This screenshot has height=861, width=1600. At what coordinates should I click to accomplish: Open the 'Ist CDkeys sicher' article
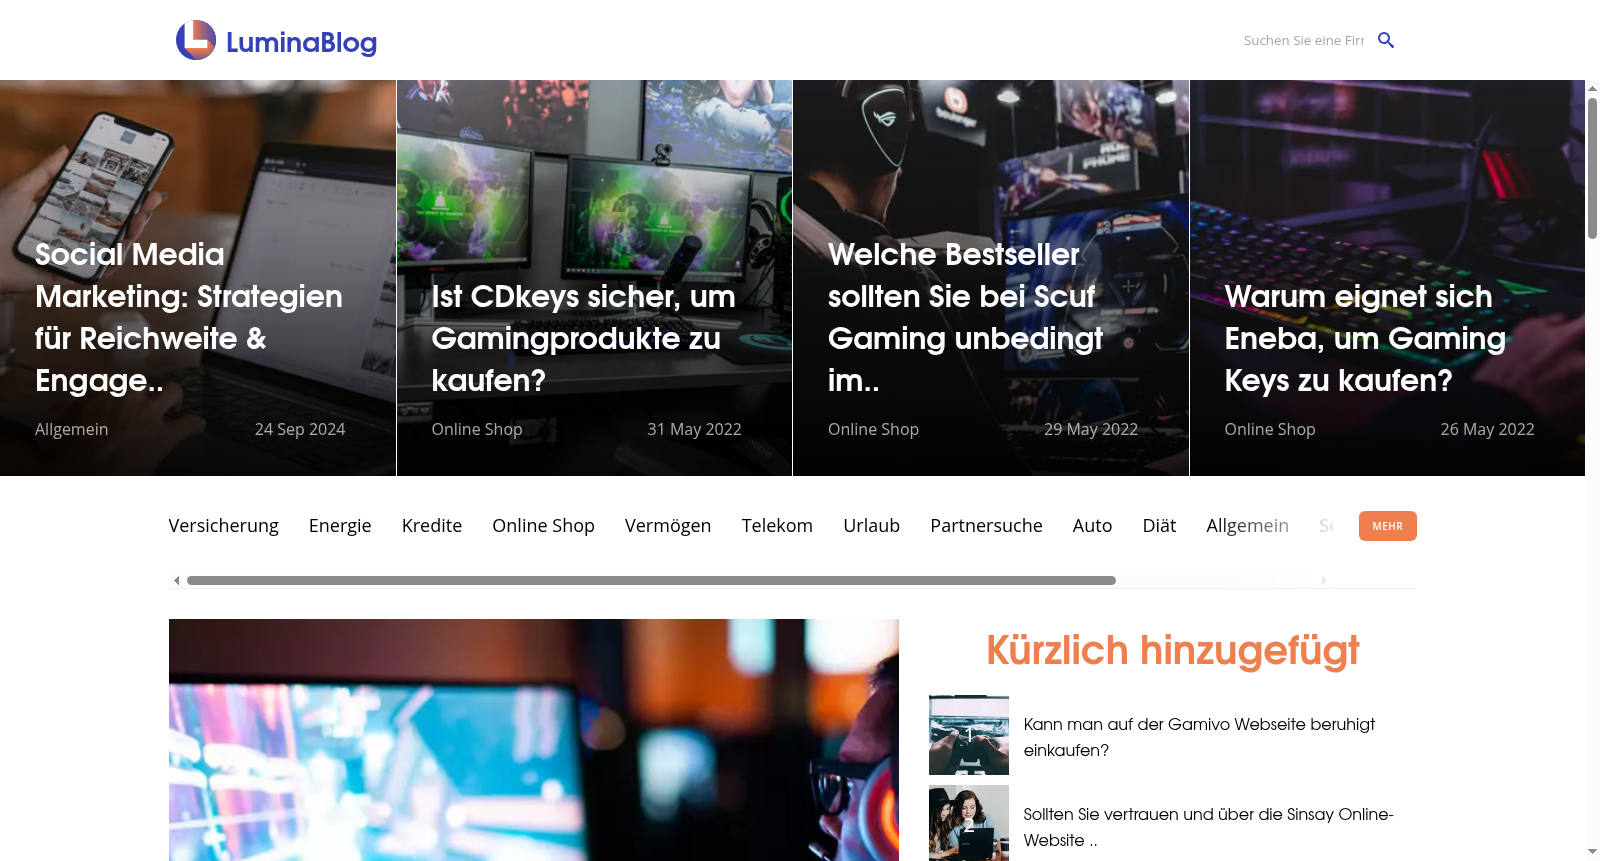583,338
